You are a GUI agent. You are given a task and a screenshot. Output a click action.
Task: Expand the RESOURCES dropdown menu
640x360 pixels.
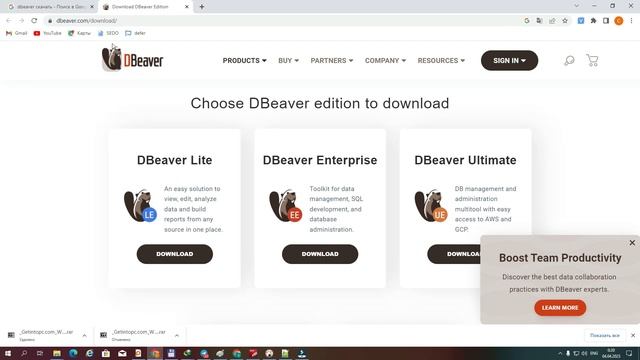click(441, 60)
